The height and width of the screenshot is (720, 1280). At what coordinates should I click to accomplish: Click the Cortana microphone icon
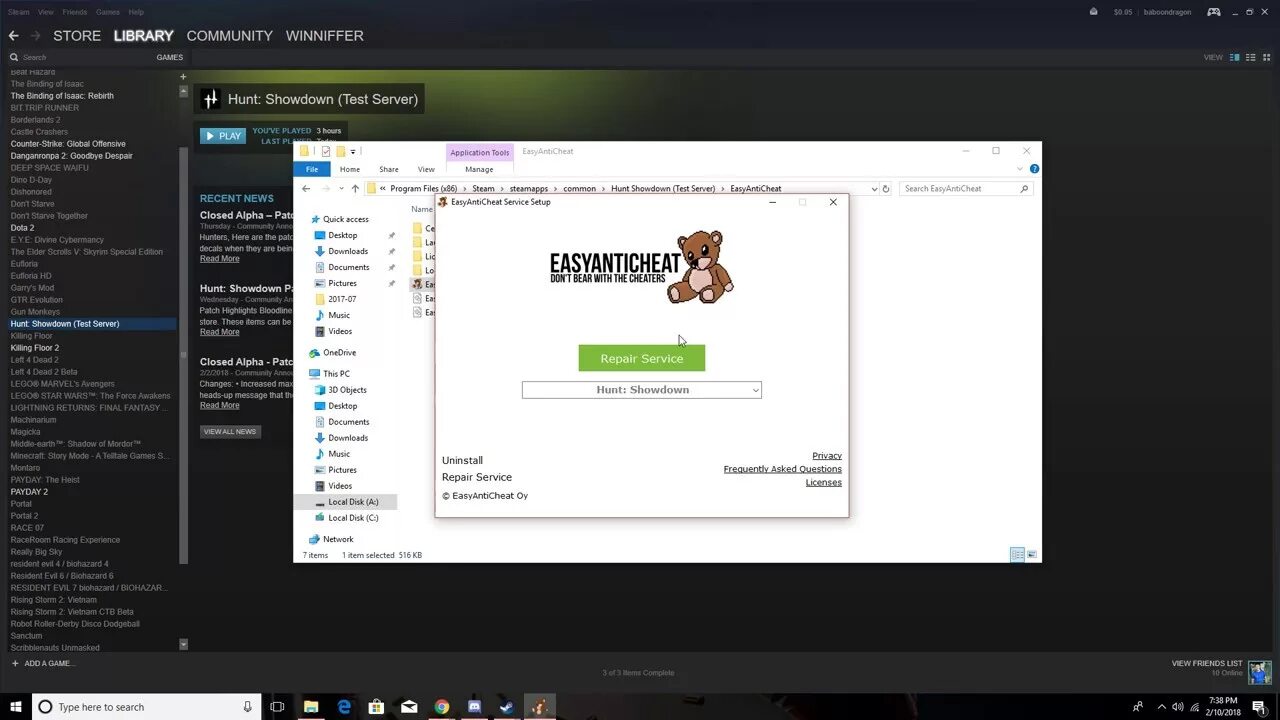point(248,707)
